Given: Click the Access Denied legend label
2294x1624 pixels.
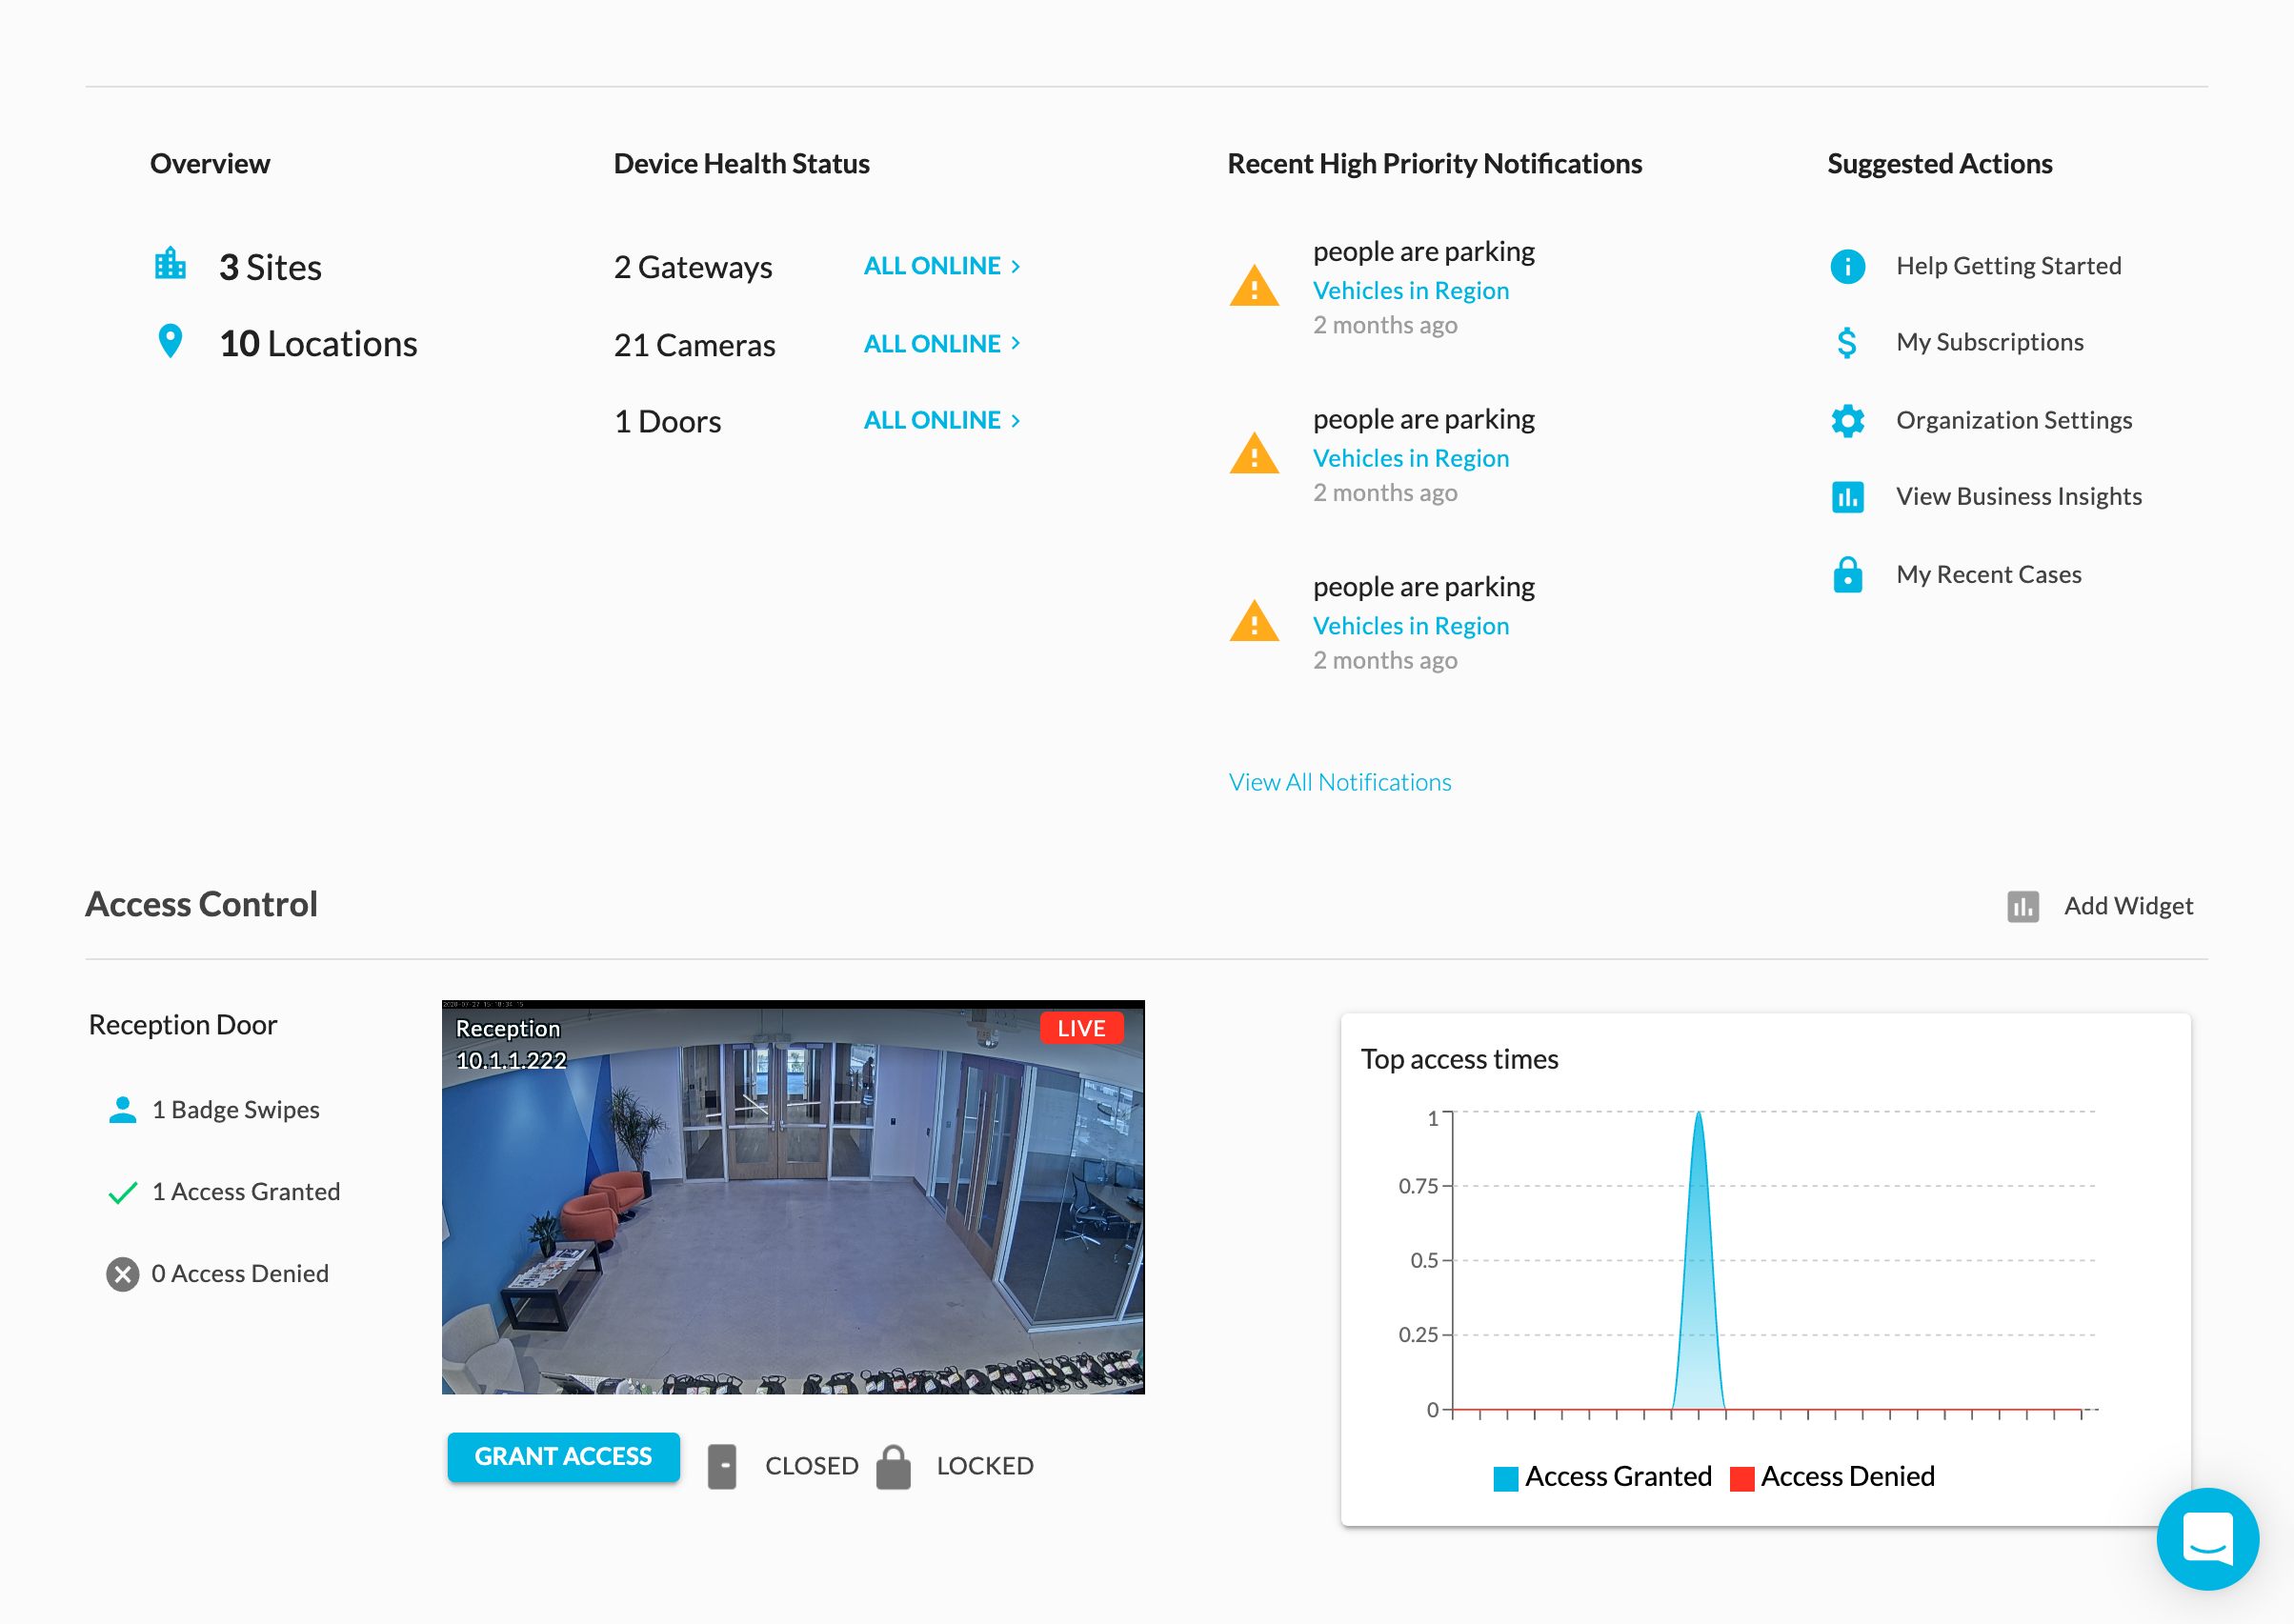Looking at the screenshot, I should pyautogui.click(x=1847, y=1477).
